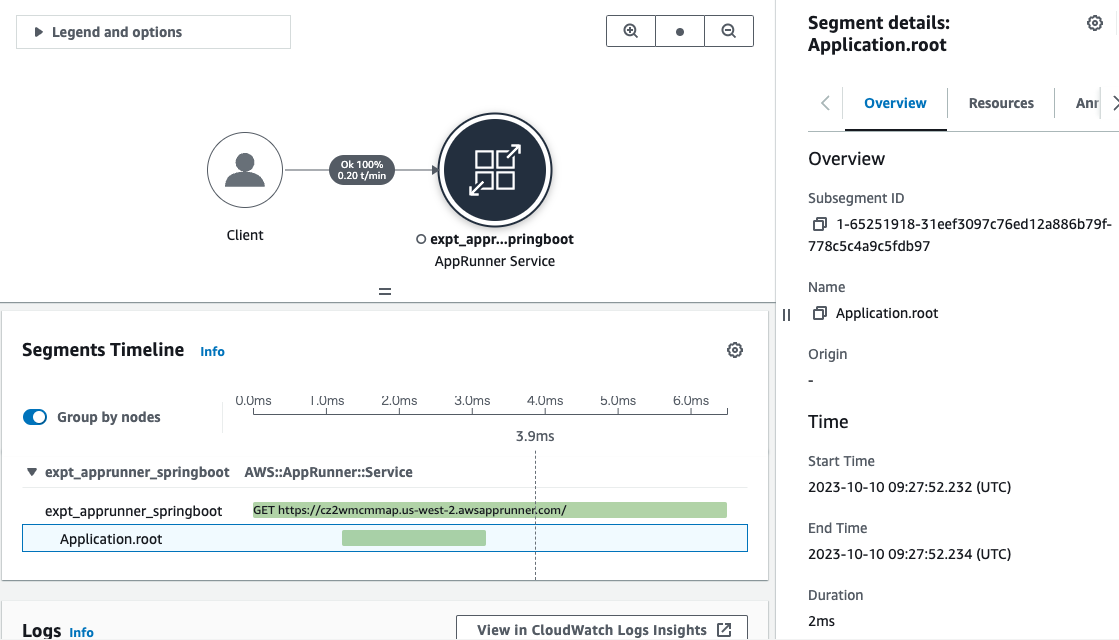Open Logs Info link
The width and height of the screenshot is (1119, 640).
[x=81, y=632]
